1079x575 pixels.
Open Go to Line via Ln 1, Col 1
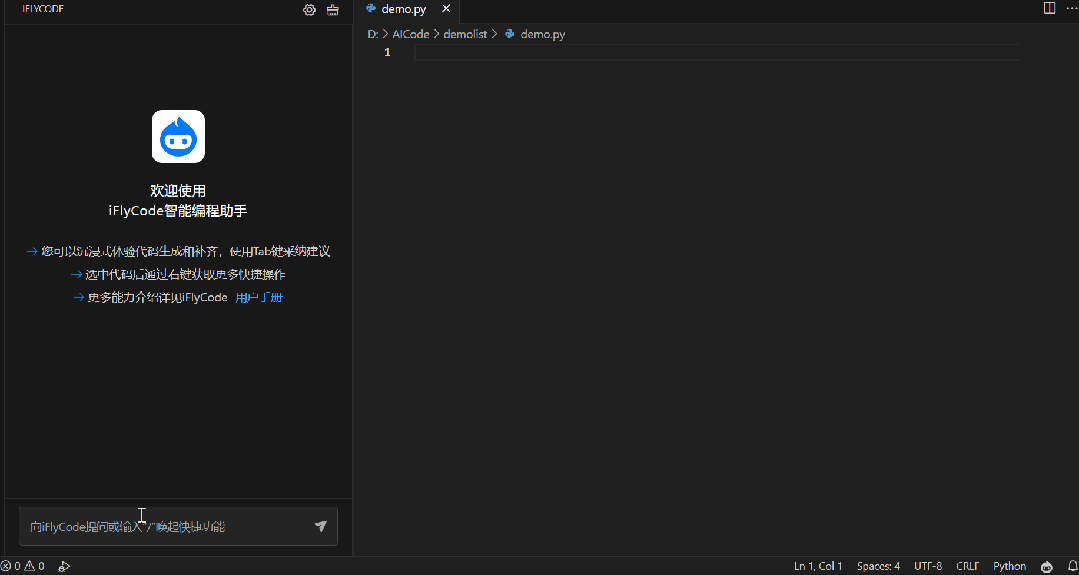[818, 566]
